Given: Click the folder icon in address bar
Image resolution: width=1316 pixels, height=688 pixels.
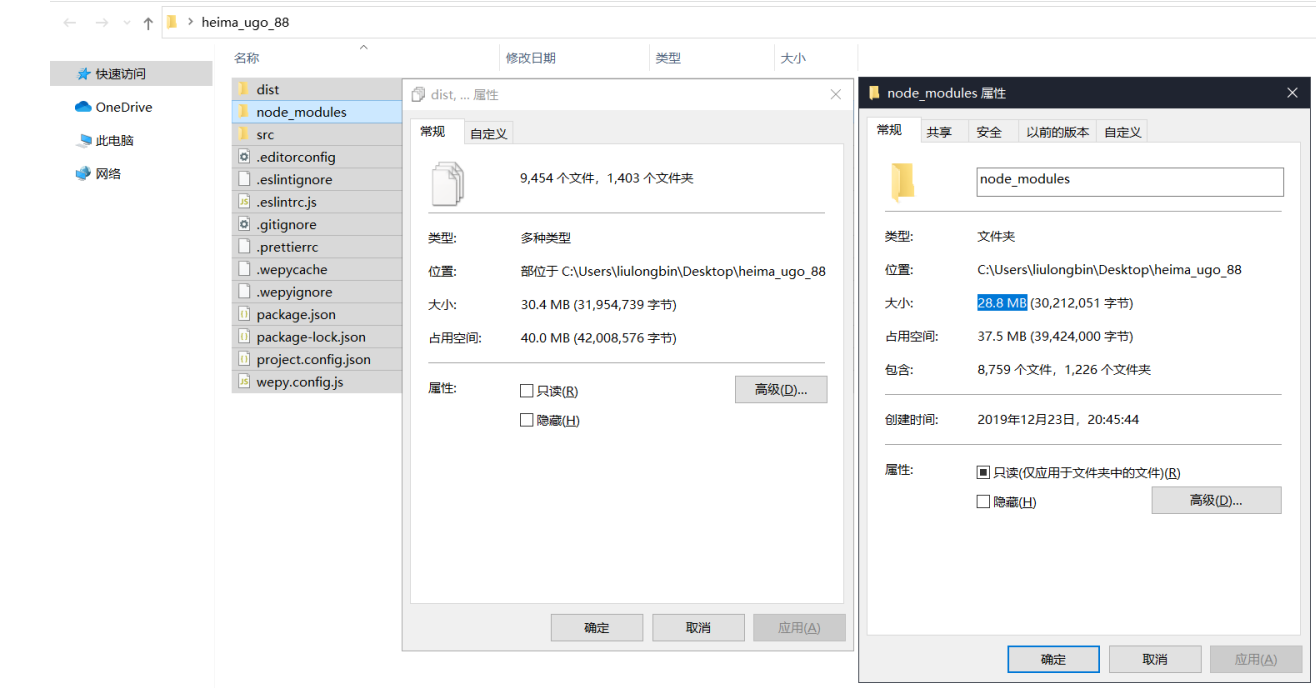Looking at the screenshot, I should tap(172, 21).
